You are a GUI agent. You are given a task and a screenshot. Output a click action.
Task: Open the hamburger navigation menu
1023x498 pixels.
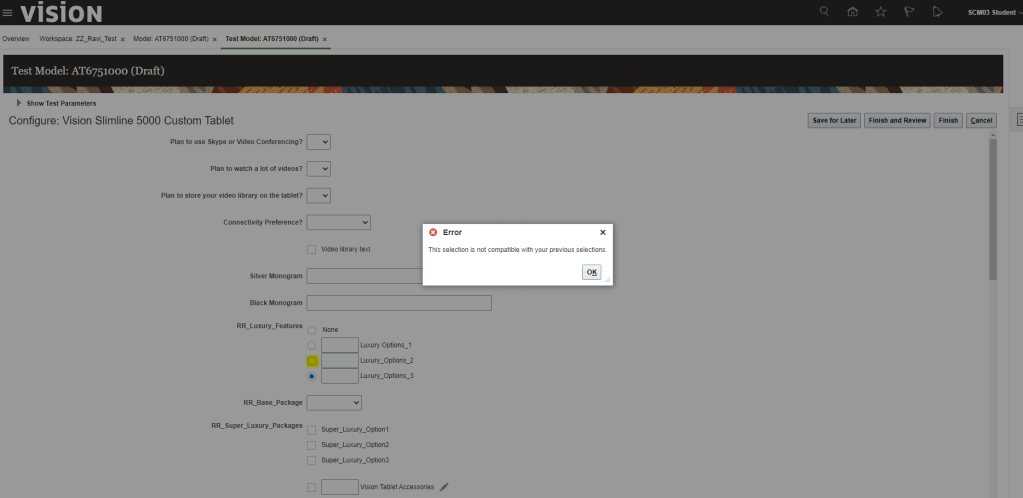click(8, 13)
